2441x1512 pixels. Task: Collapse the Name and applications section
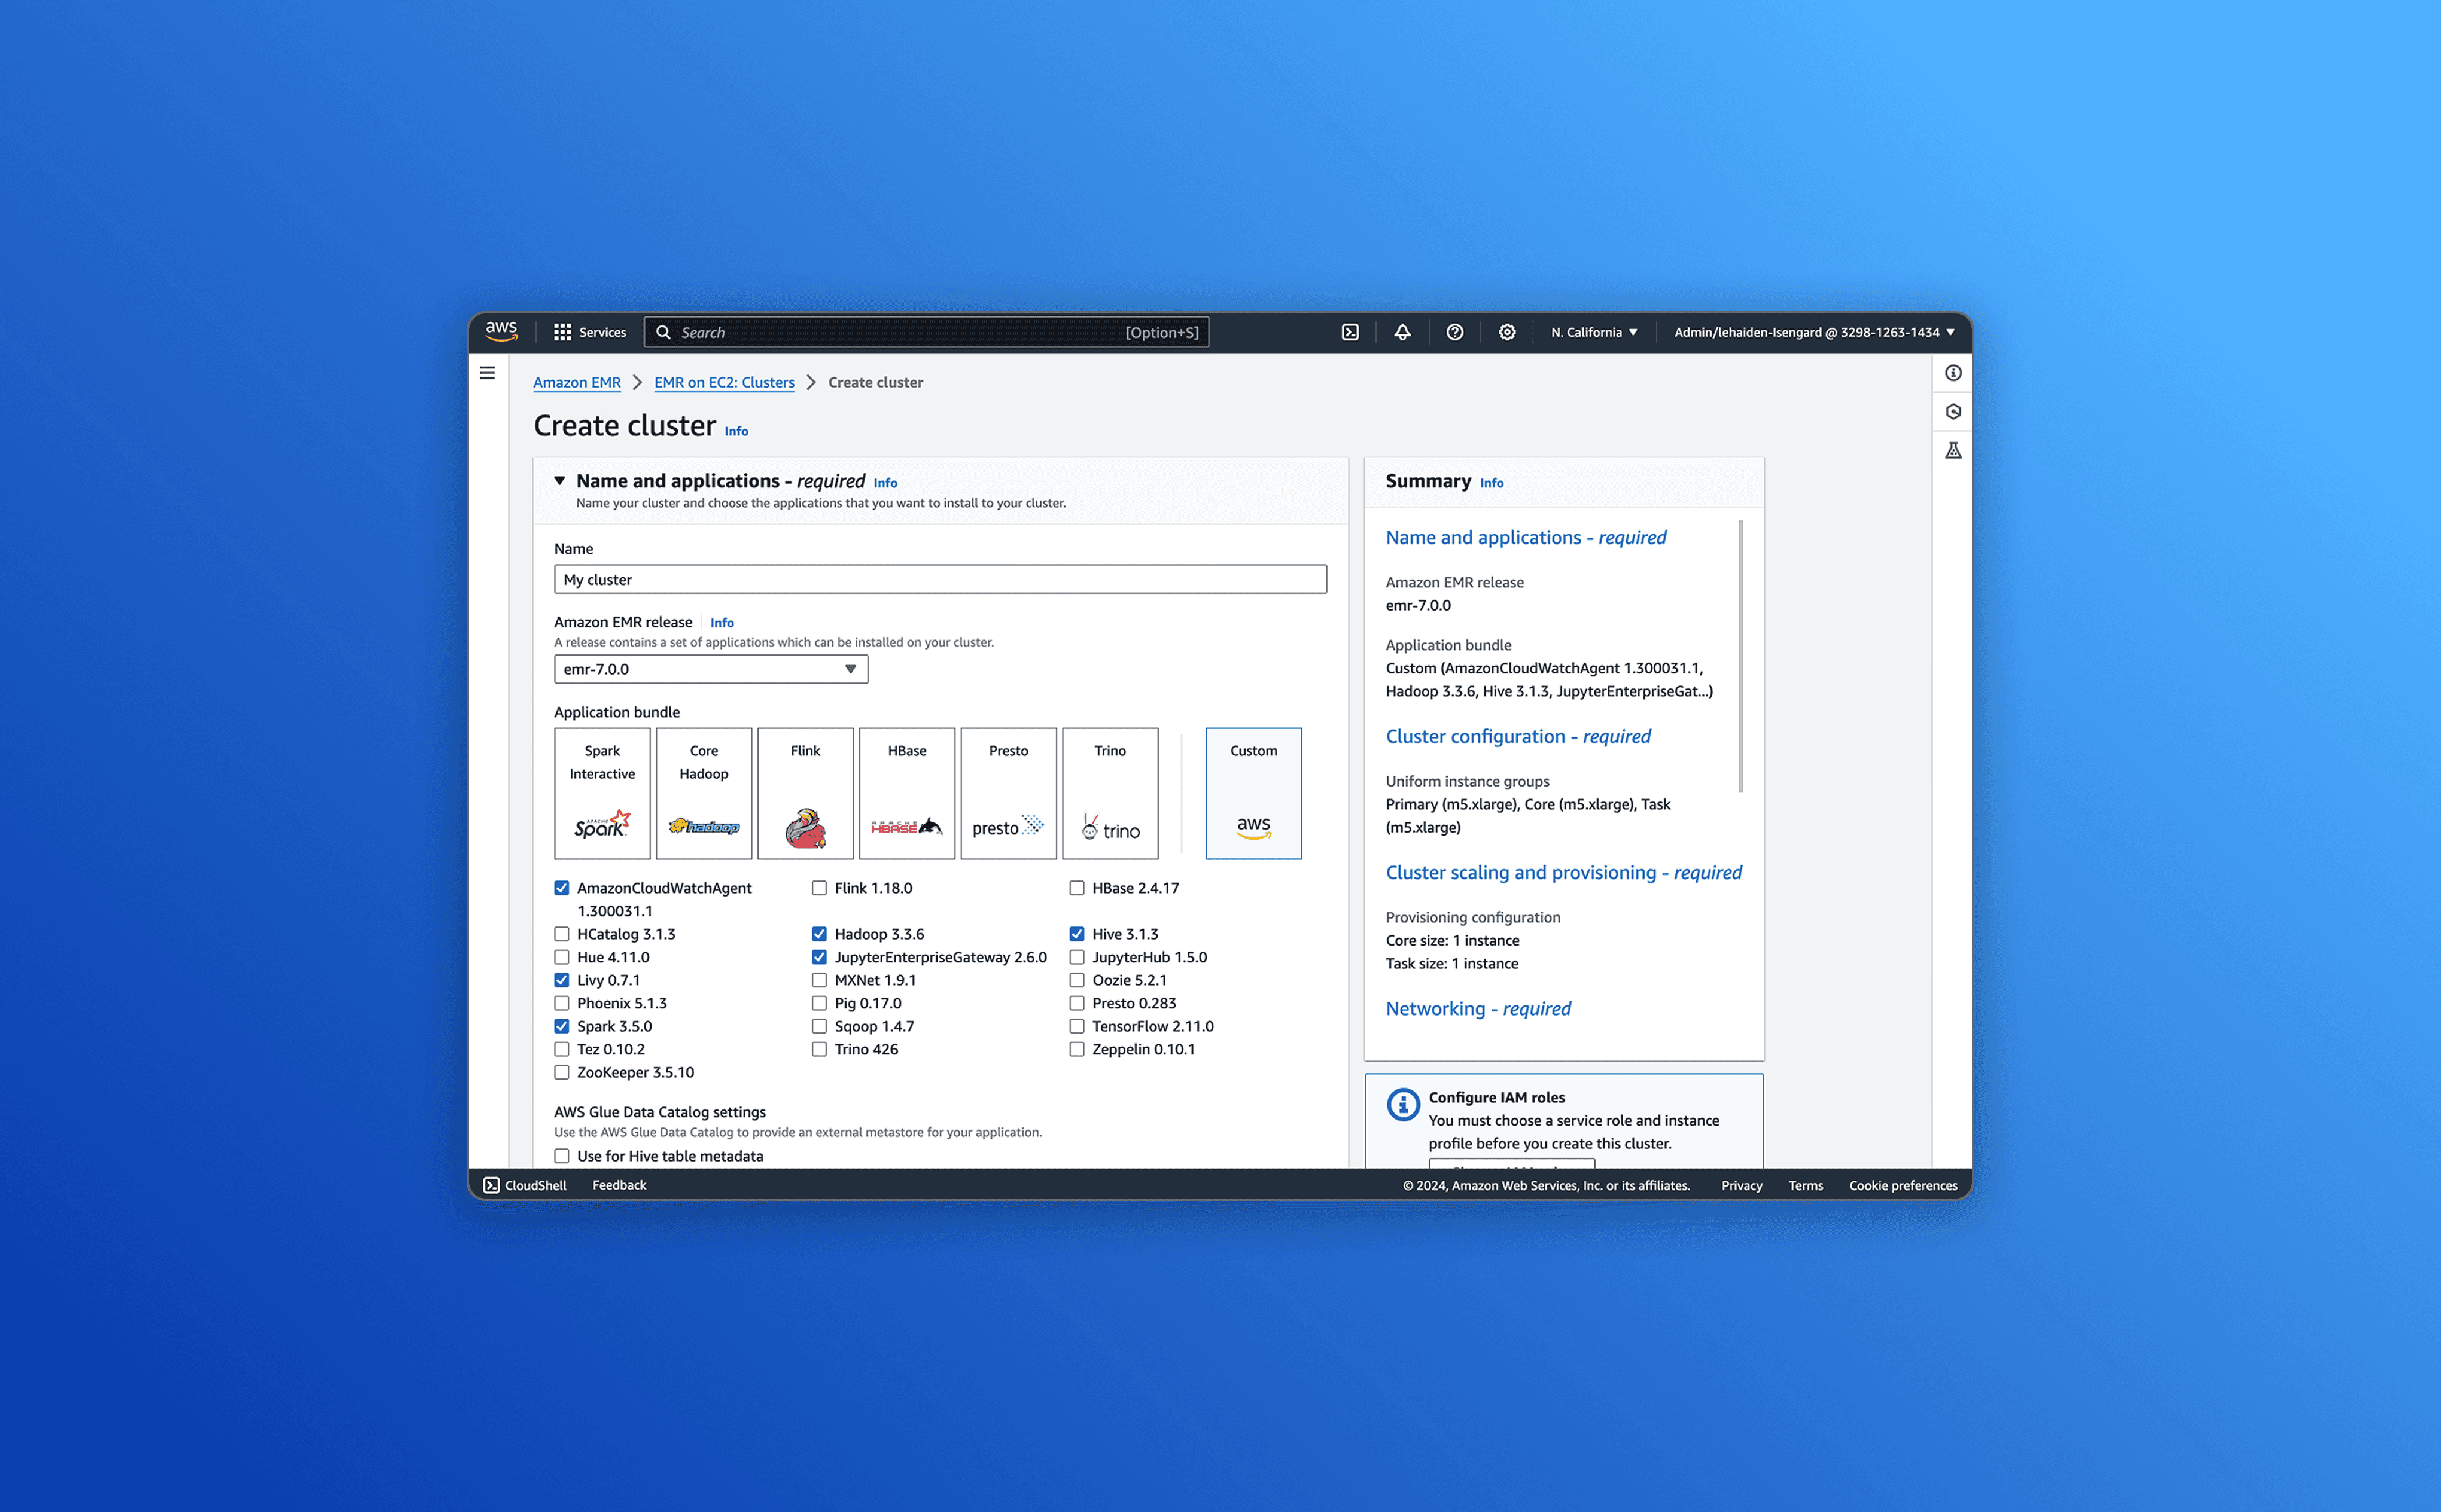click(x=560, y=481)
